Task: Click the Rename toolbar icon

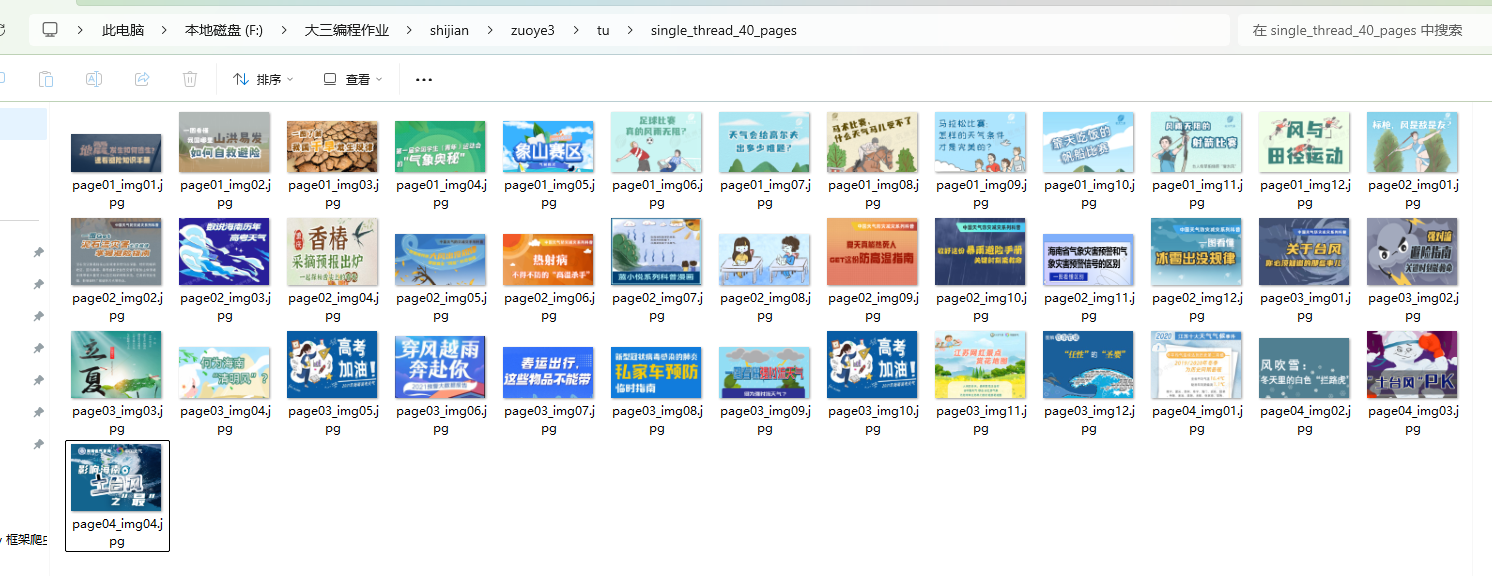Action: [94, 79]
